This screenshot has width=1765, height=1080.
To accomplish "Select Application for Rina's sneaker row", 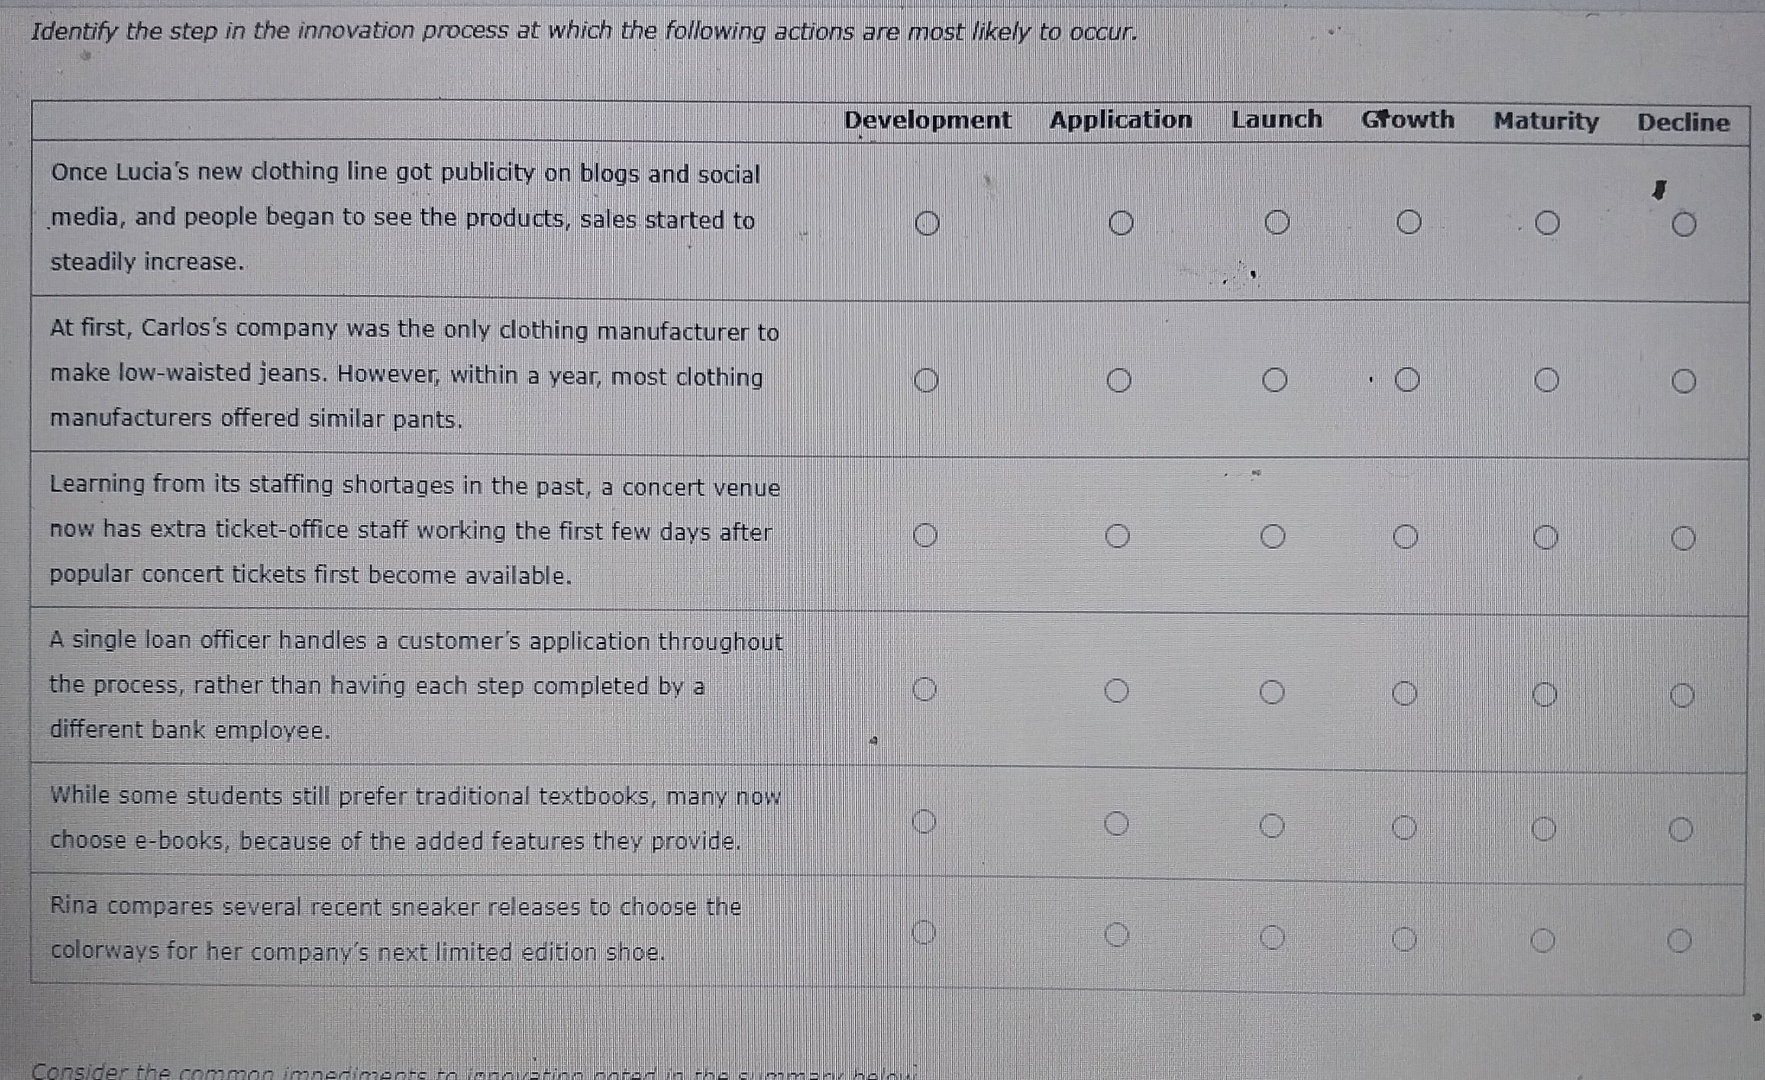I will [x=1117, y=934].
